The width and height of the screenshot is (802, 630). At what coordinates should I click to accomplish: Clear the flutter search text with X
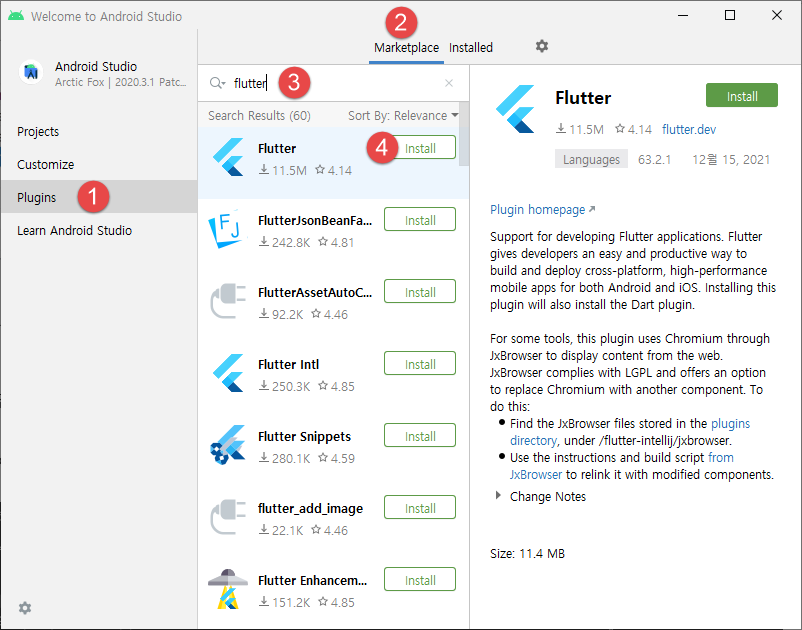pos(449,83)
